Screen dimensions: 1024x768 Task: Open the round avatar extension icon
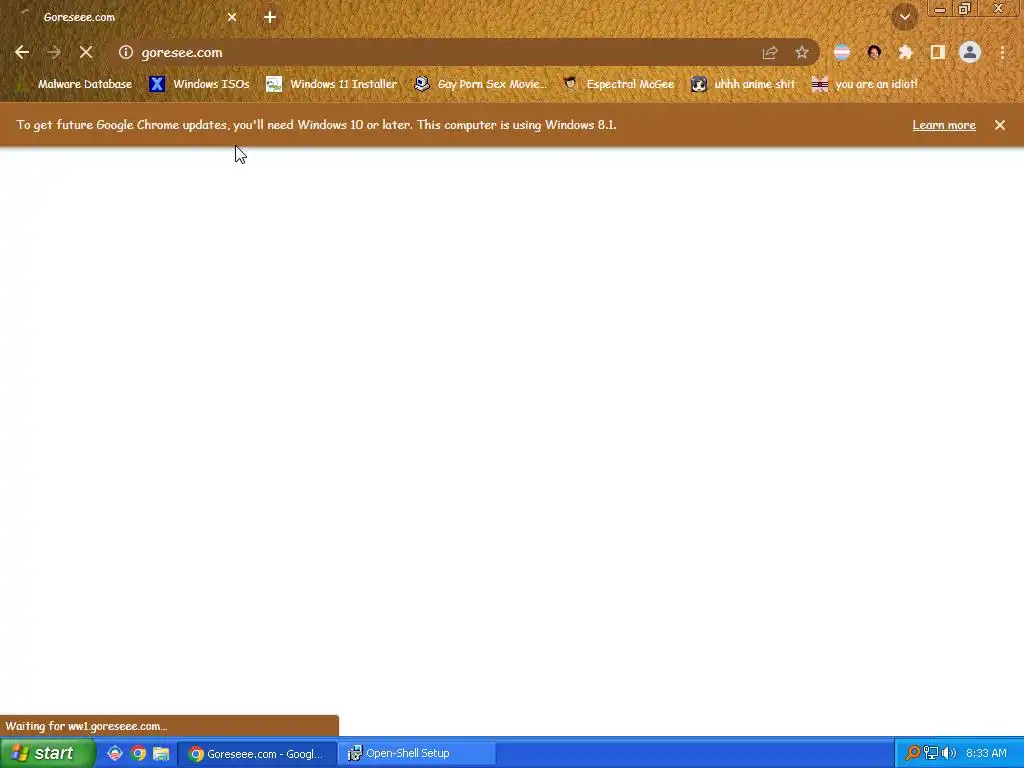coord(874,53)
